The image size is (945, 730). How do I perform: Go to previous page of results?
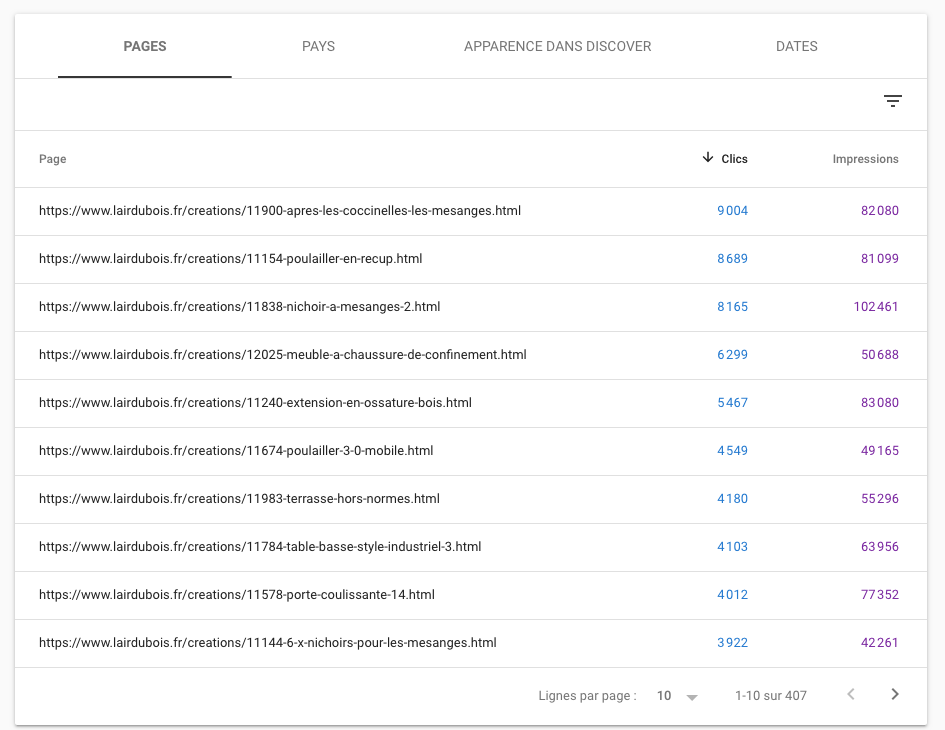(851, 694)
